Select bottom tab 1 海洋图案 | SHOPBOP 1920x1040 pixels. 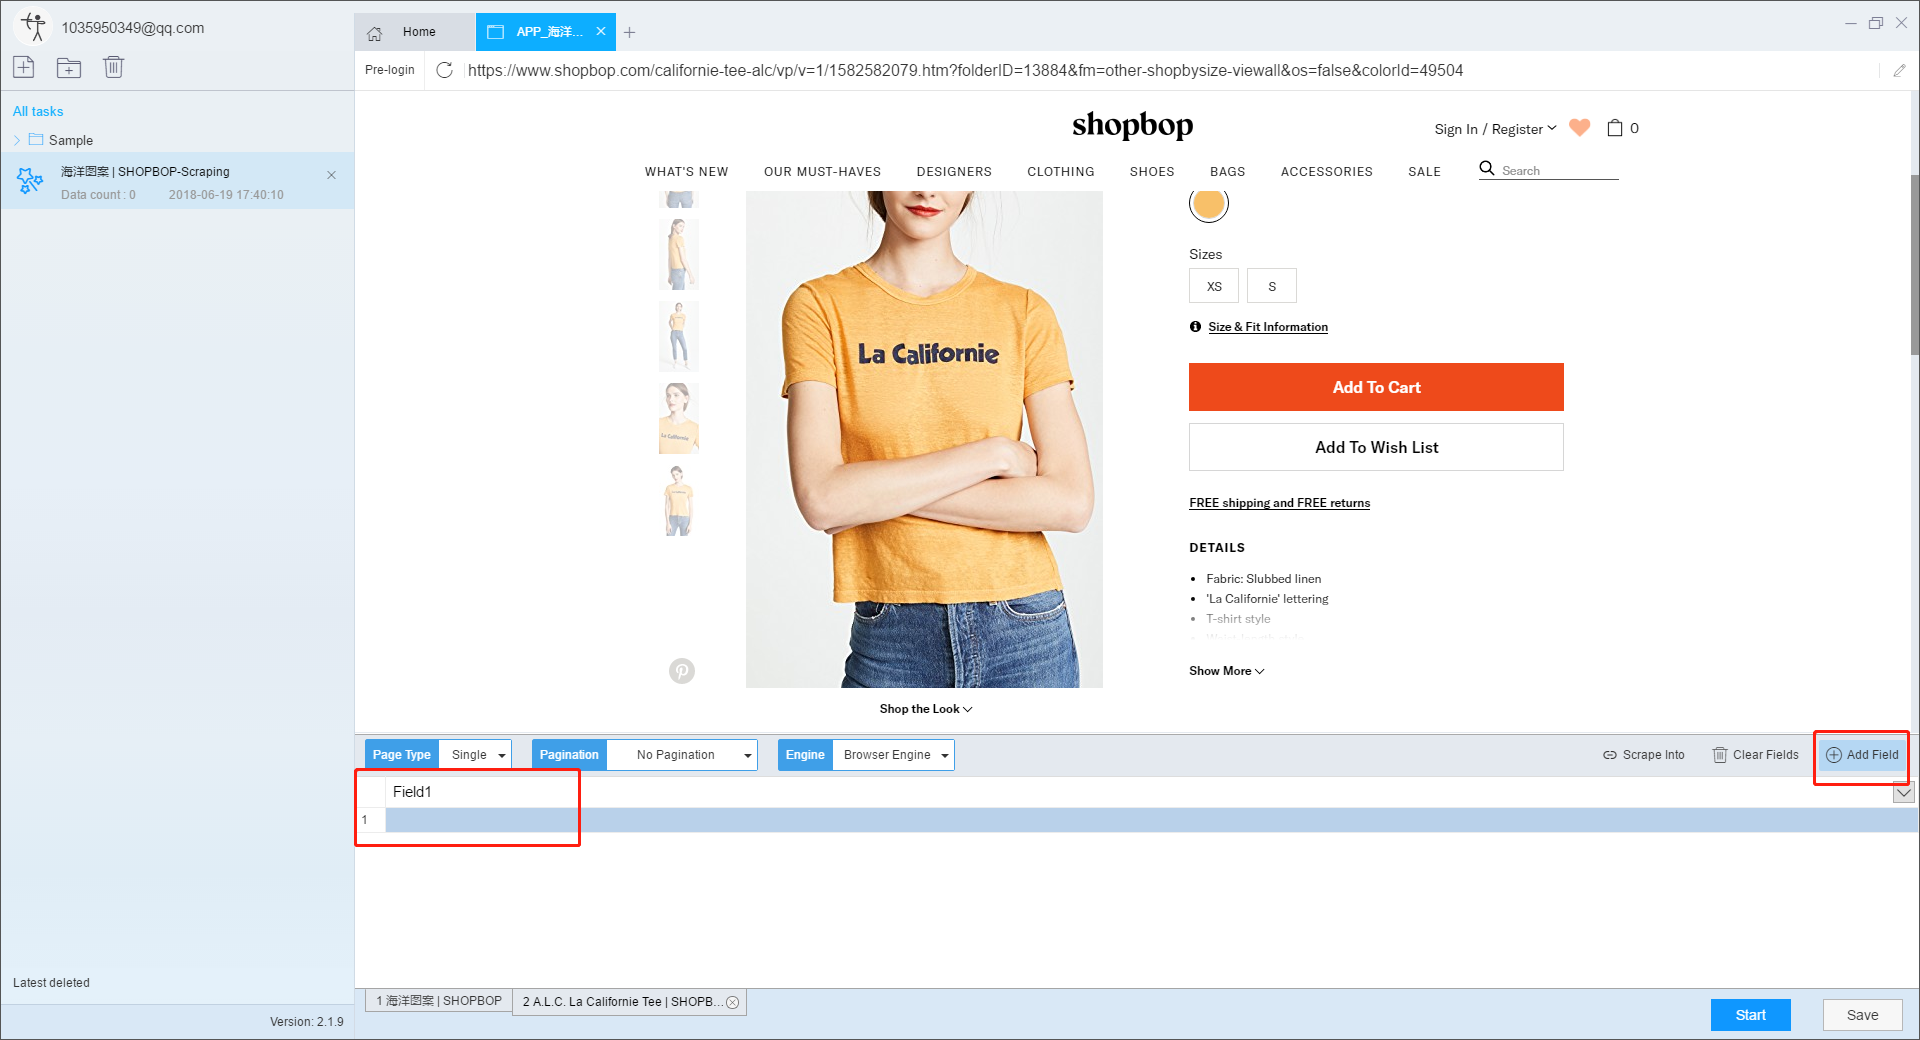point(439,1001)
